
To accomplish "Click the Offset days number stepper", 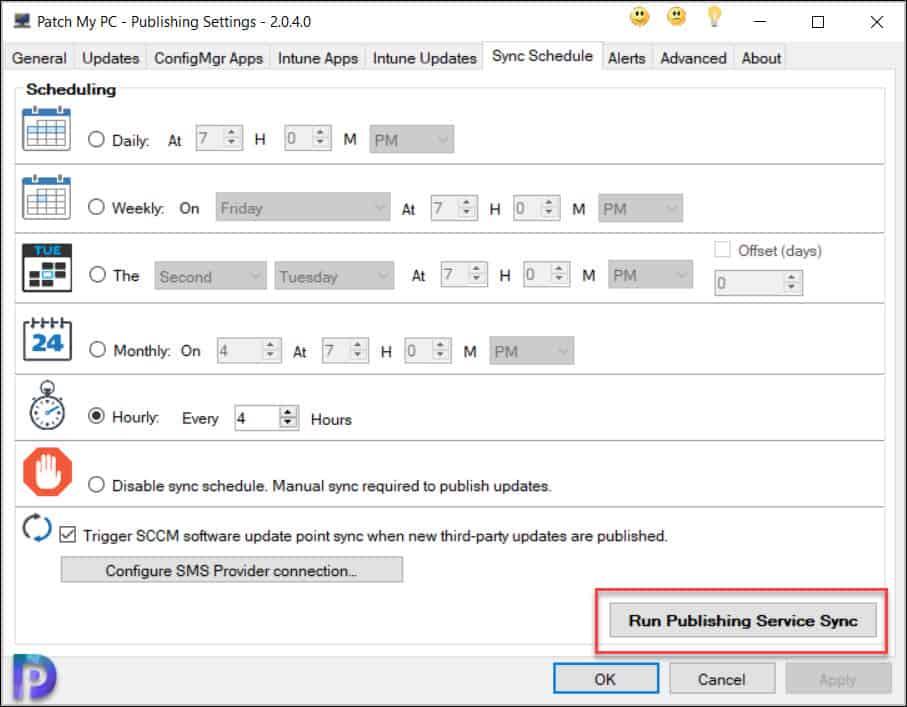I will (758, 282).
